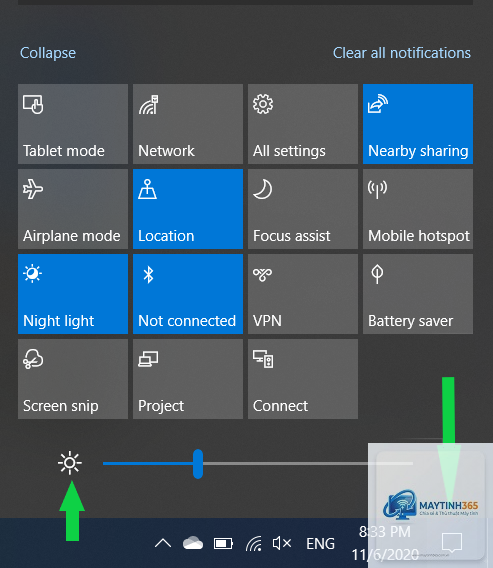
Task: Click the muted volume tray icon
Action: pos(282,543)
